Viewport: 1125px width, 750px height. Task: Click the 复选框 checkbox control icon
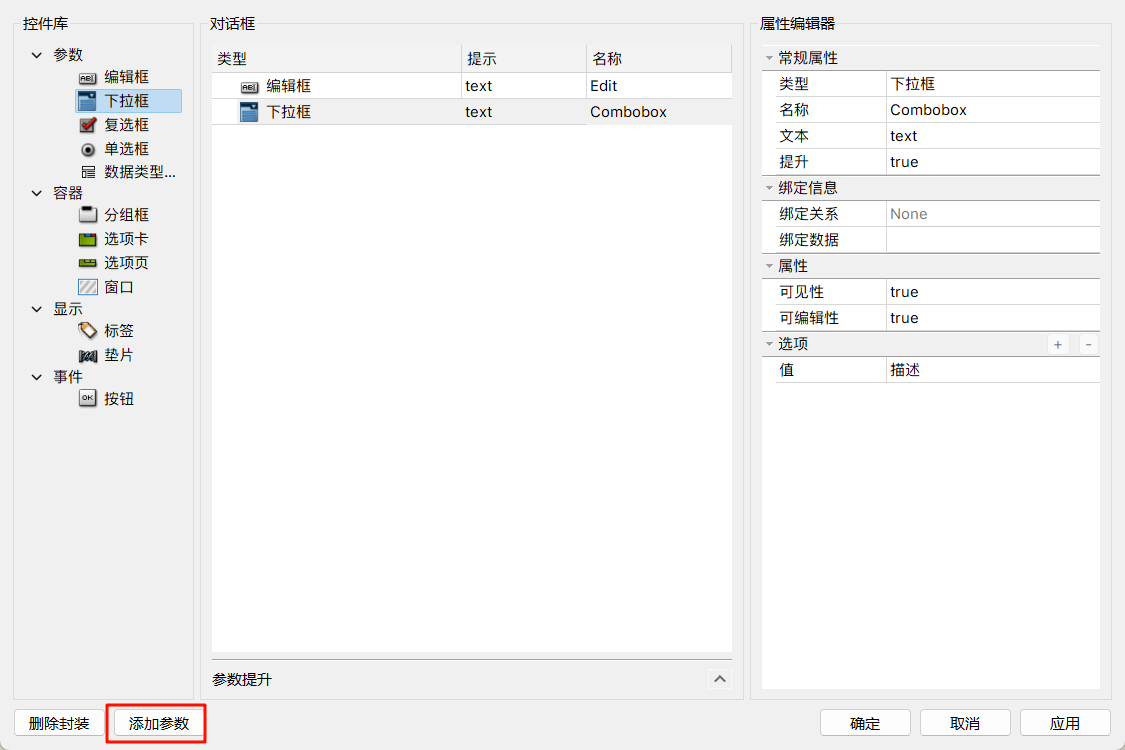[x=88, y=125]
